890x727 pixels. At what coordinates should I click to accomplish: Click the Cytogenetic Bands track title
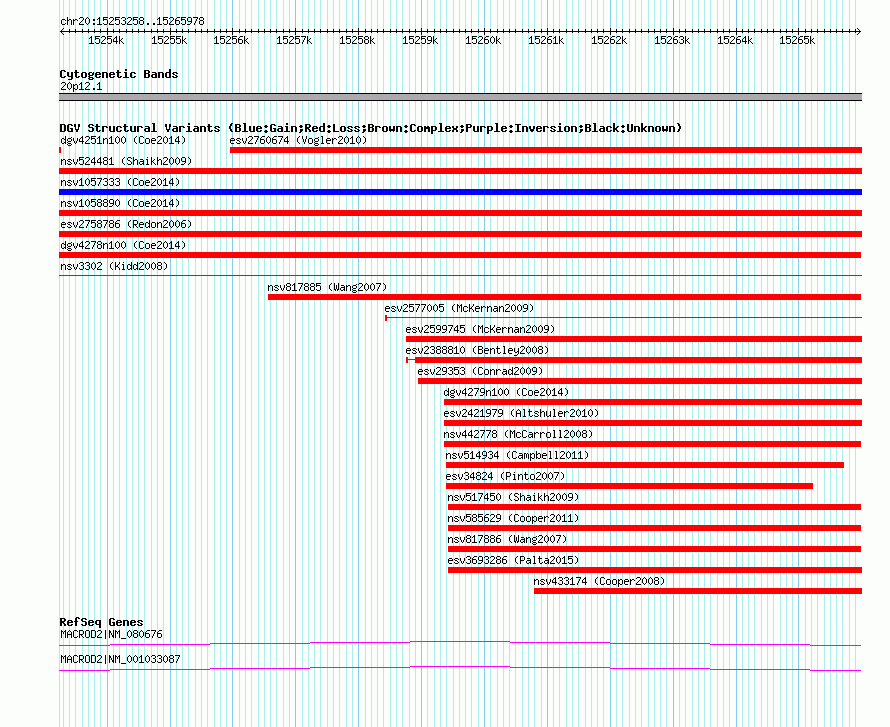(x=119, y=74)
